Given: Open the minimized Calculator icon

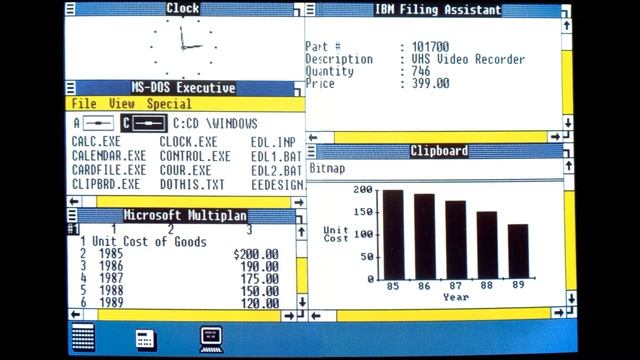Looking at the screenshot, I should tap(146, 340).
